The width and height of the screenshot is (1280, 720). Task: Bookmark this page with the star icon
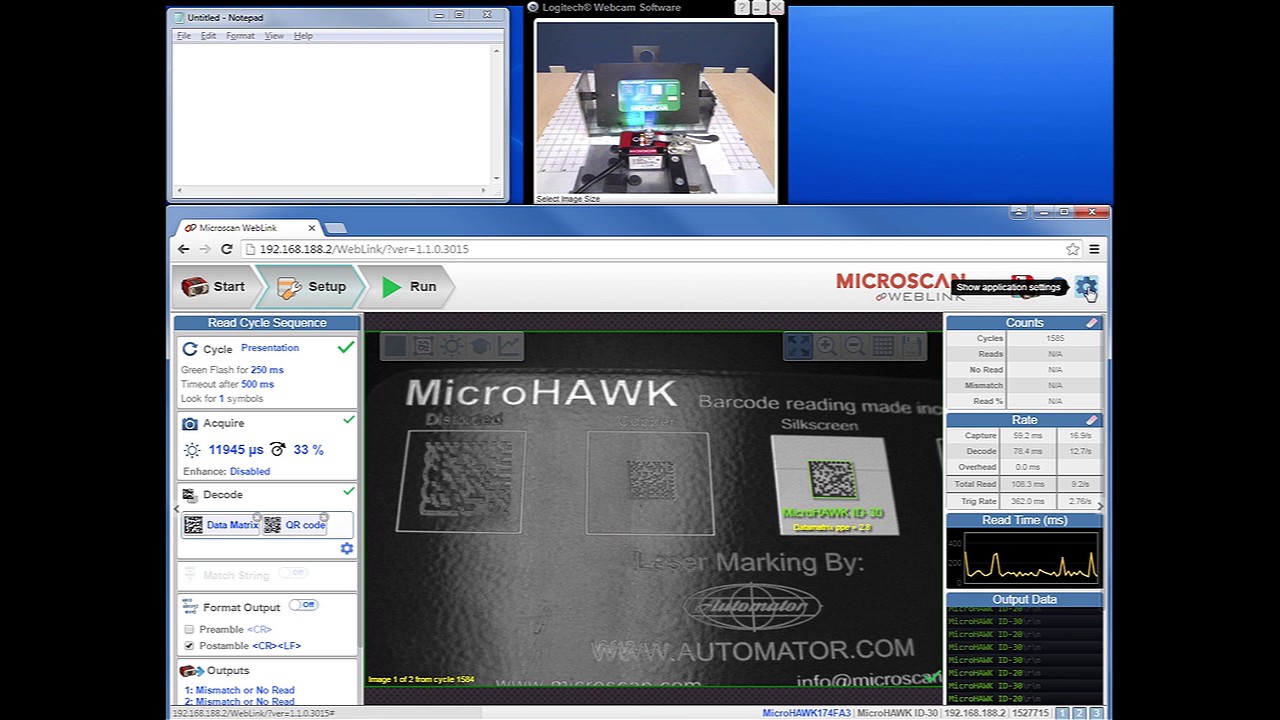1072,249
